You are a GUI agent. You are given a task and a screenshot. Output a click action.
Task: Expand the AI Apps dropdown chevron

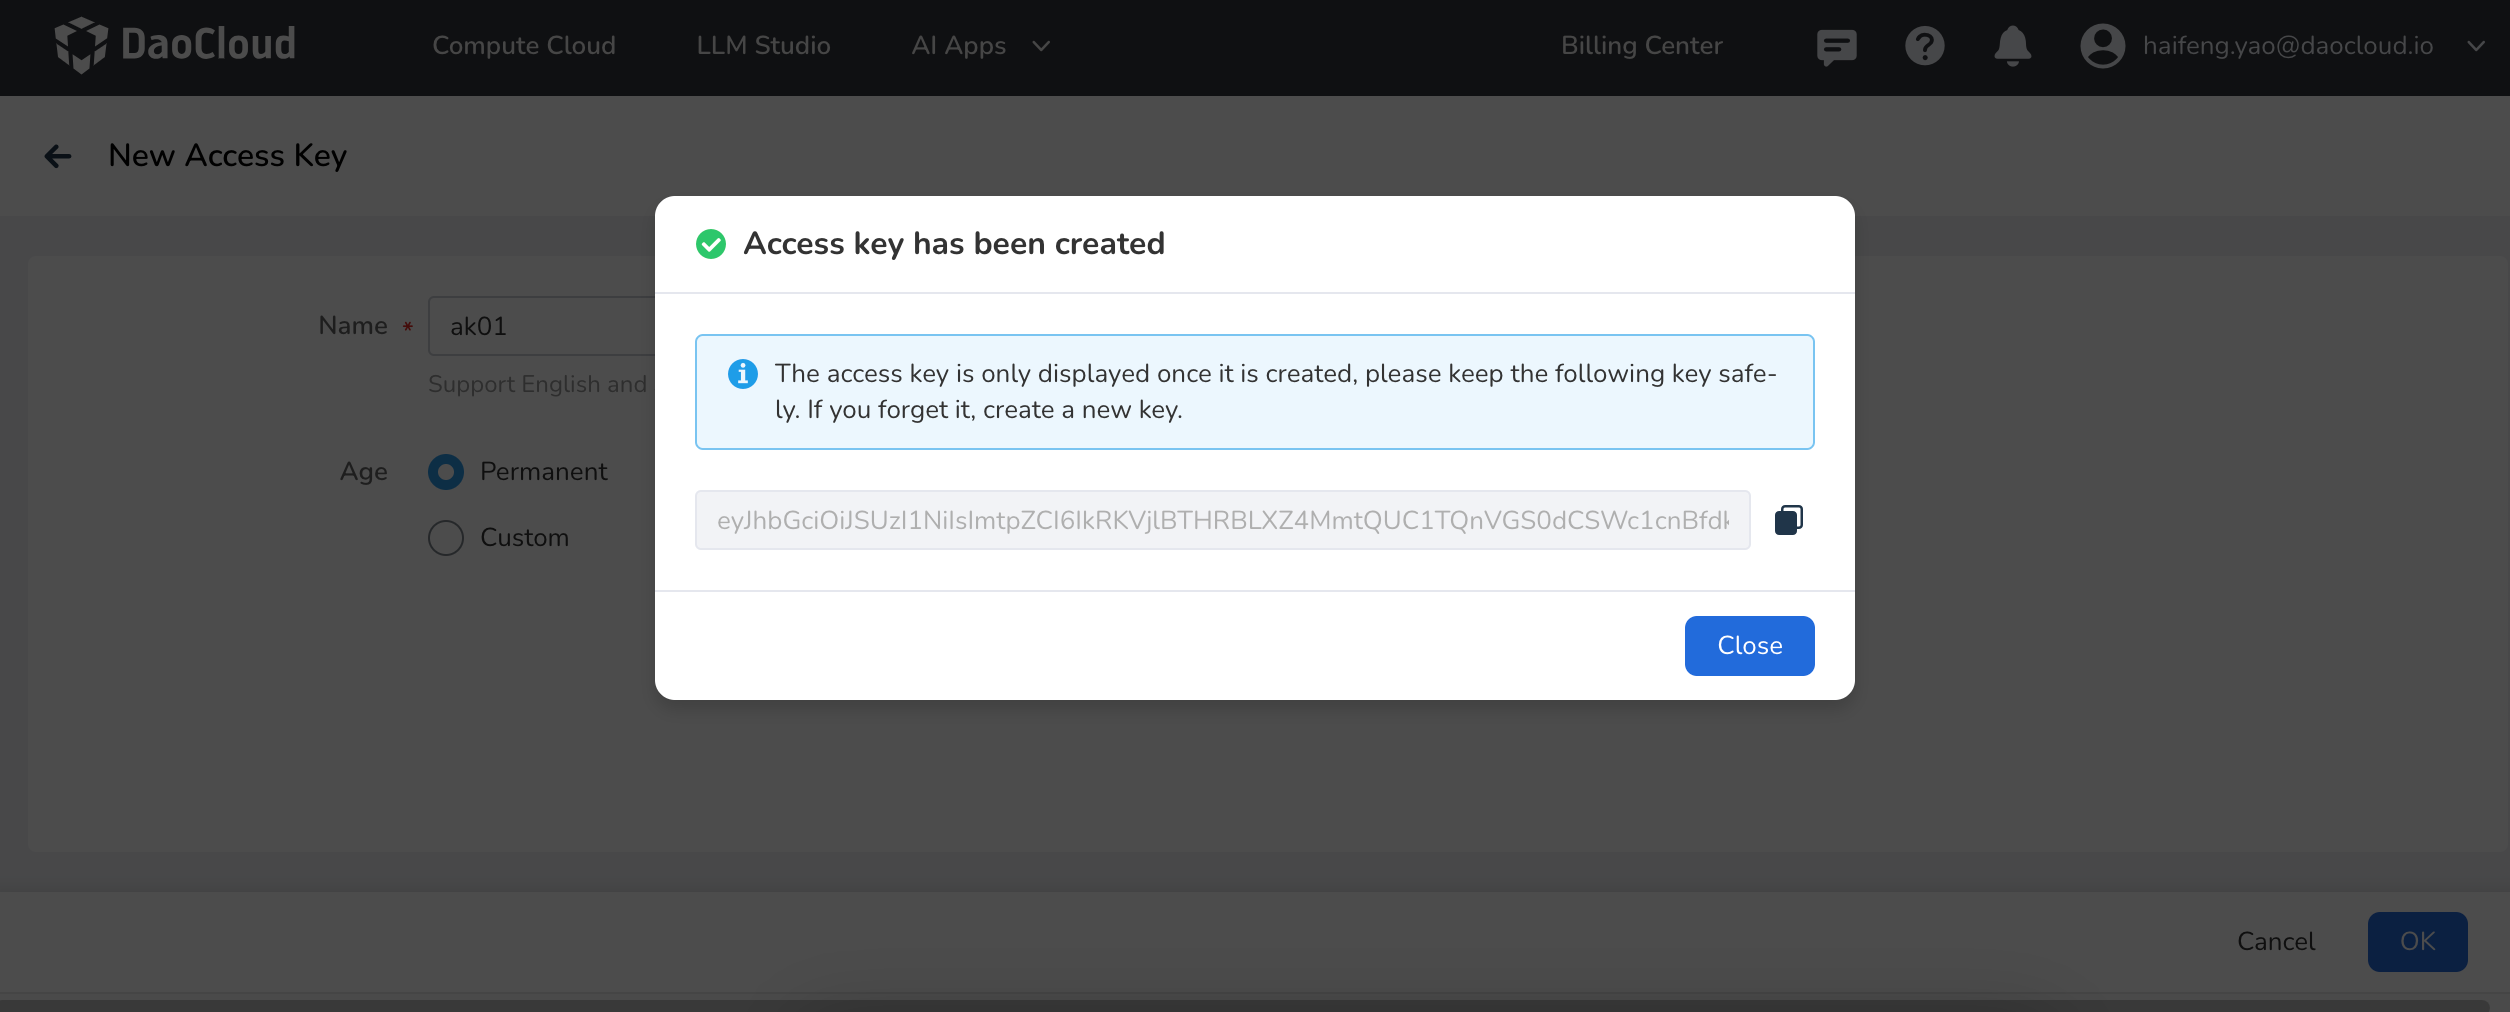(1041, 46)
